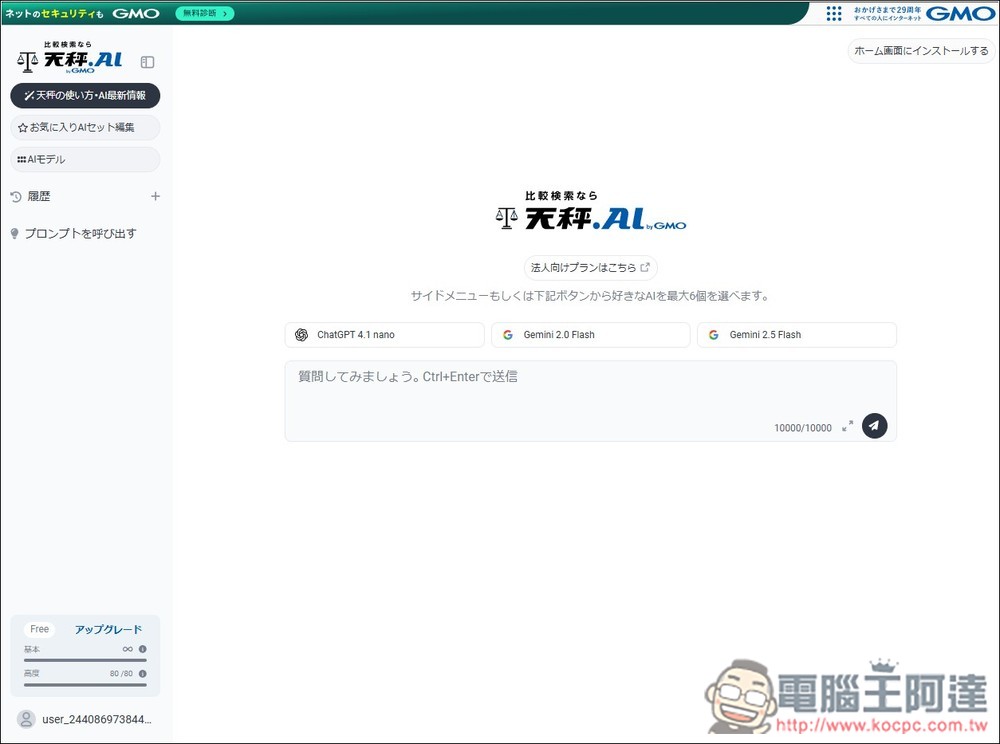Viewport: 1000px width, 744px height.
Task: Click the Google icon on Gemini 2.5 Flash
Action: click(714, 335)
